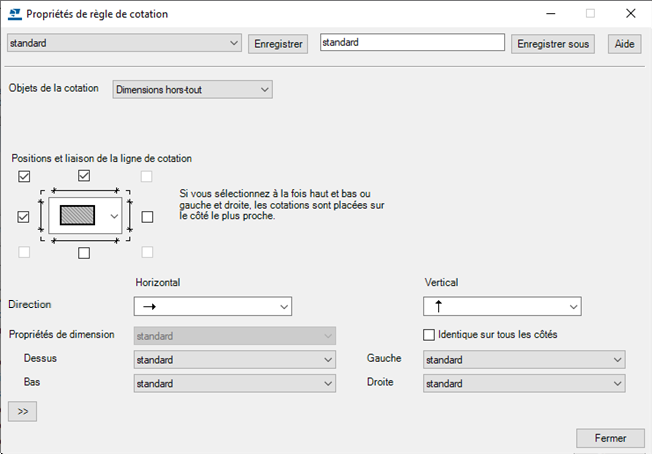Image resolution: width=652 pixels, height=454 pixels.
Task: Enable the bottom-center dimension line checkbox
Action: pos(84,253)
